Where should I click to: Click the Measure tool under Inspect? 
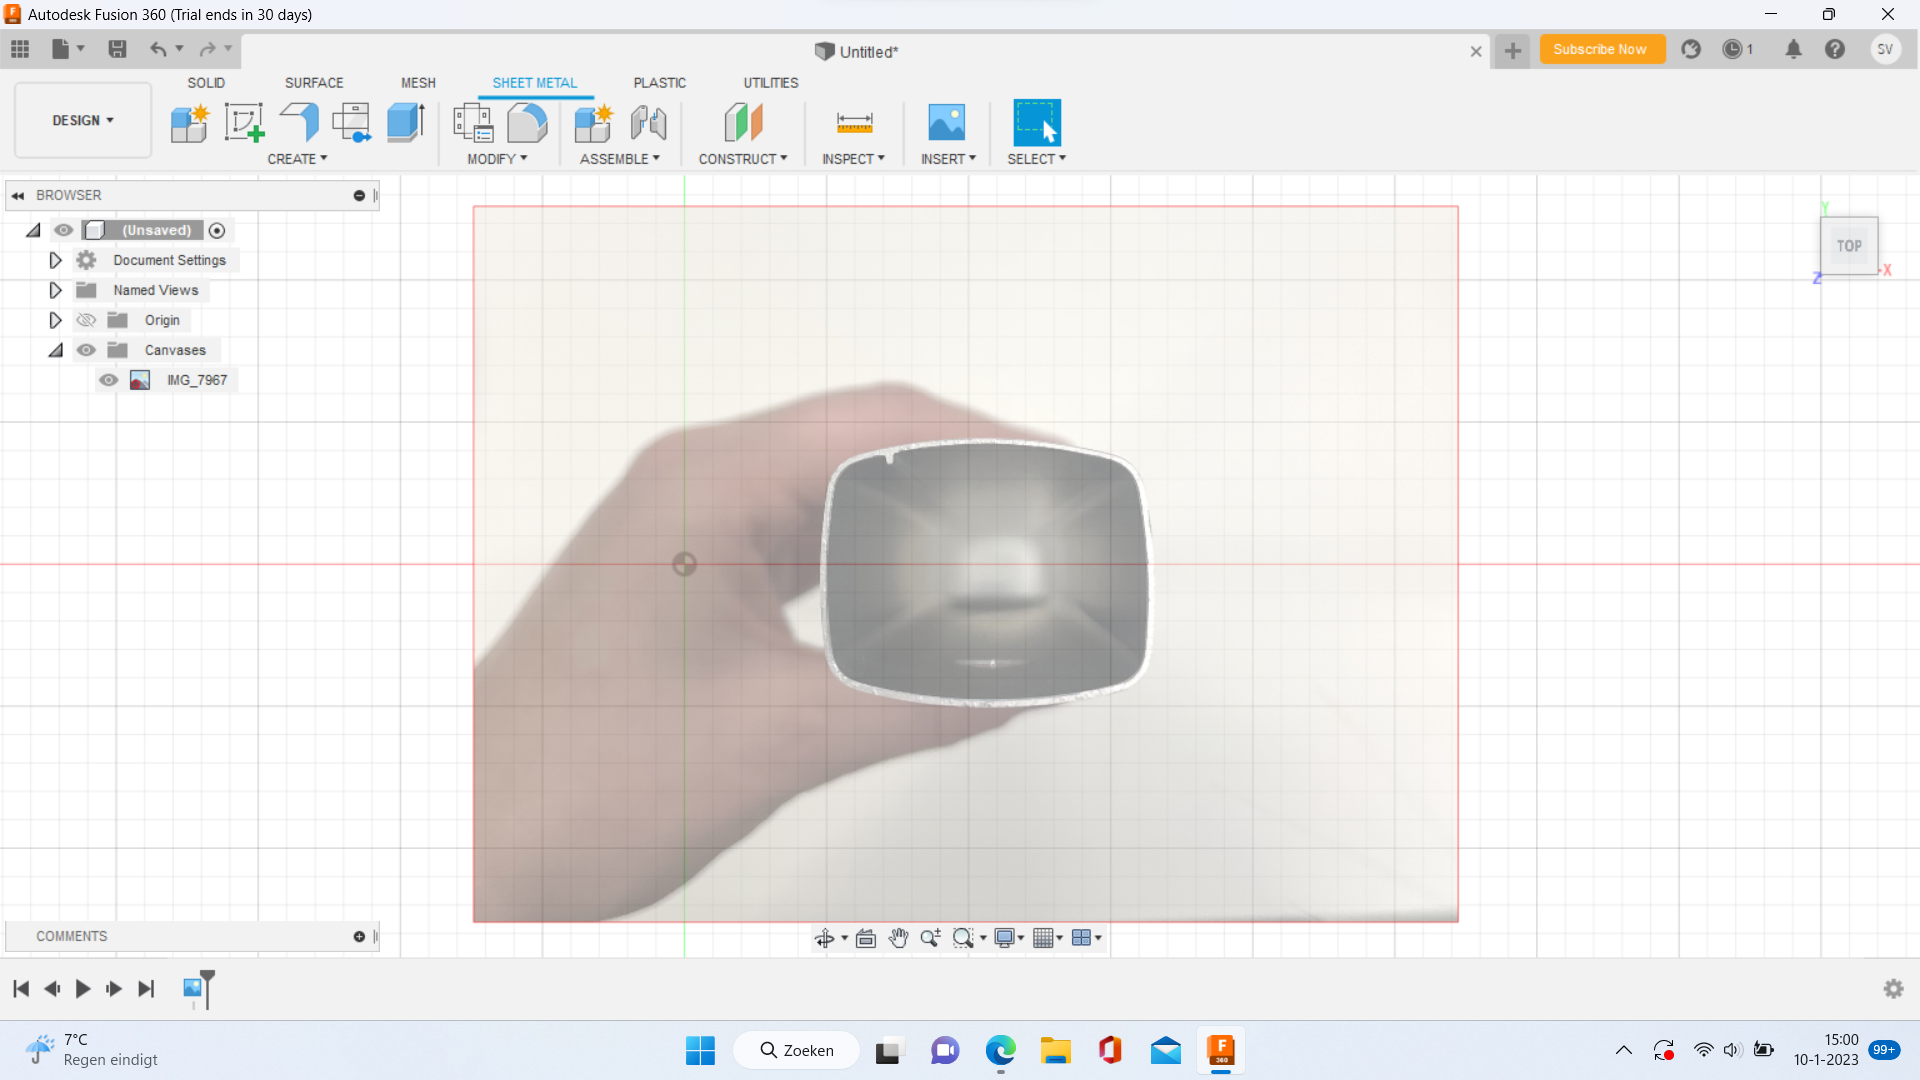pyautogui.click(x=854, y=122)
